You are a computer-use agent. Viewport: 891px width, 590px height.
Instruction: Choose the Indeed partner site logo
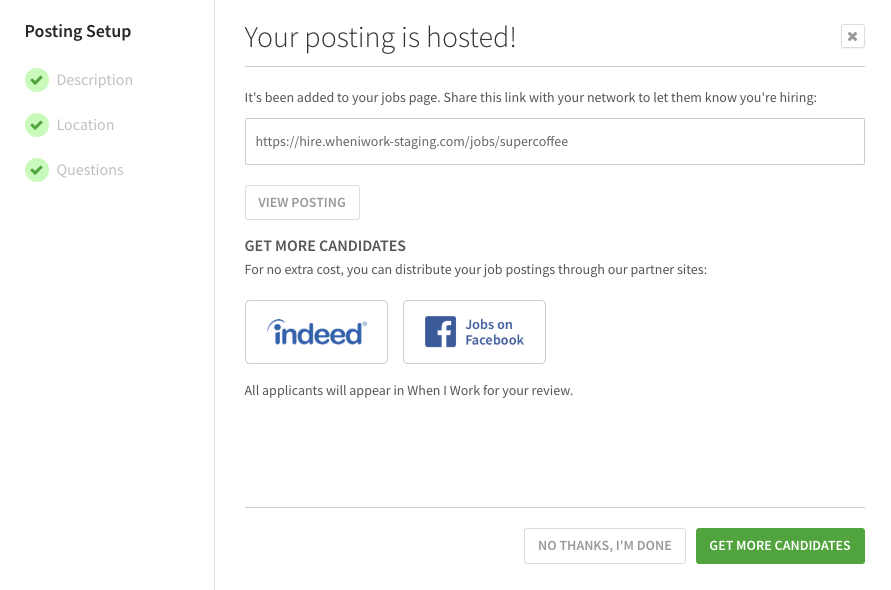click(x=317, y=332)
